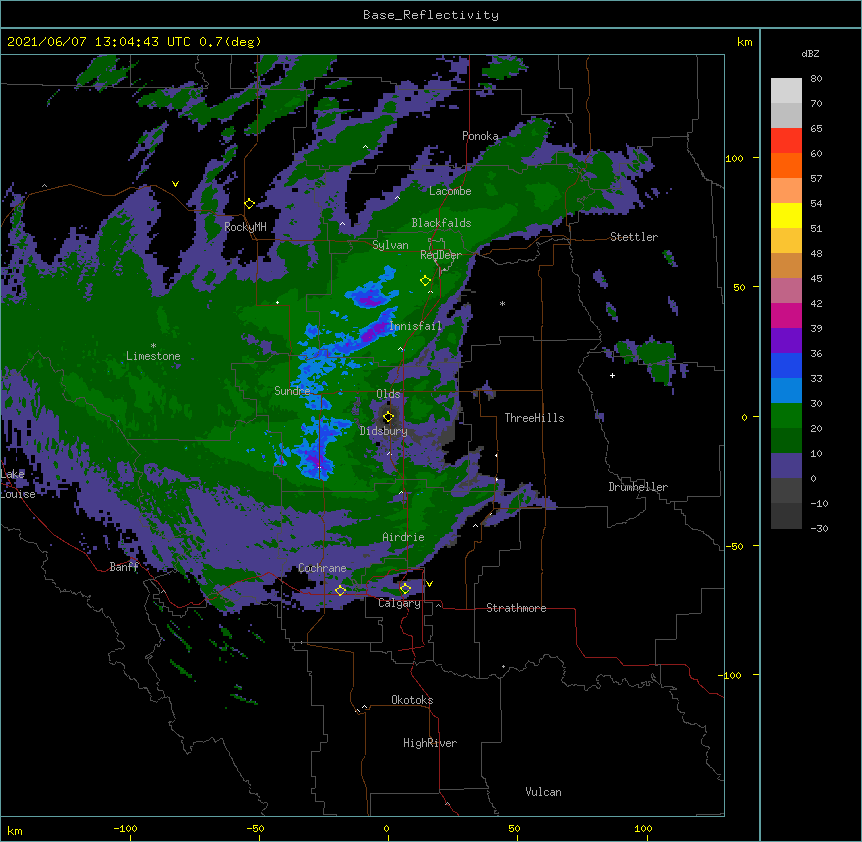
Task: Click the Vulcan town label
Action: point(543,792)
